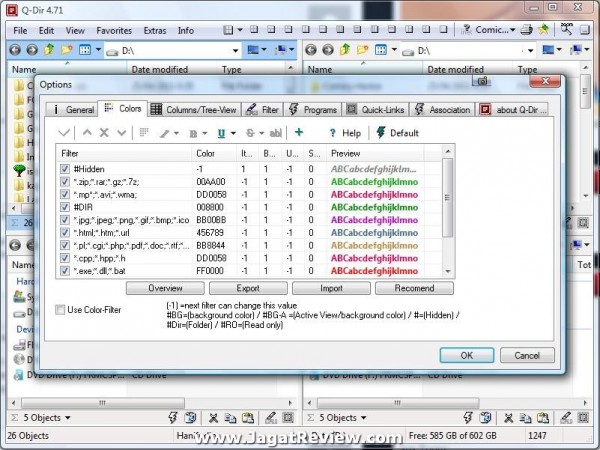Click the green plus add filter icon
The image size is (600, 450).
299,132
